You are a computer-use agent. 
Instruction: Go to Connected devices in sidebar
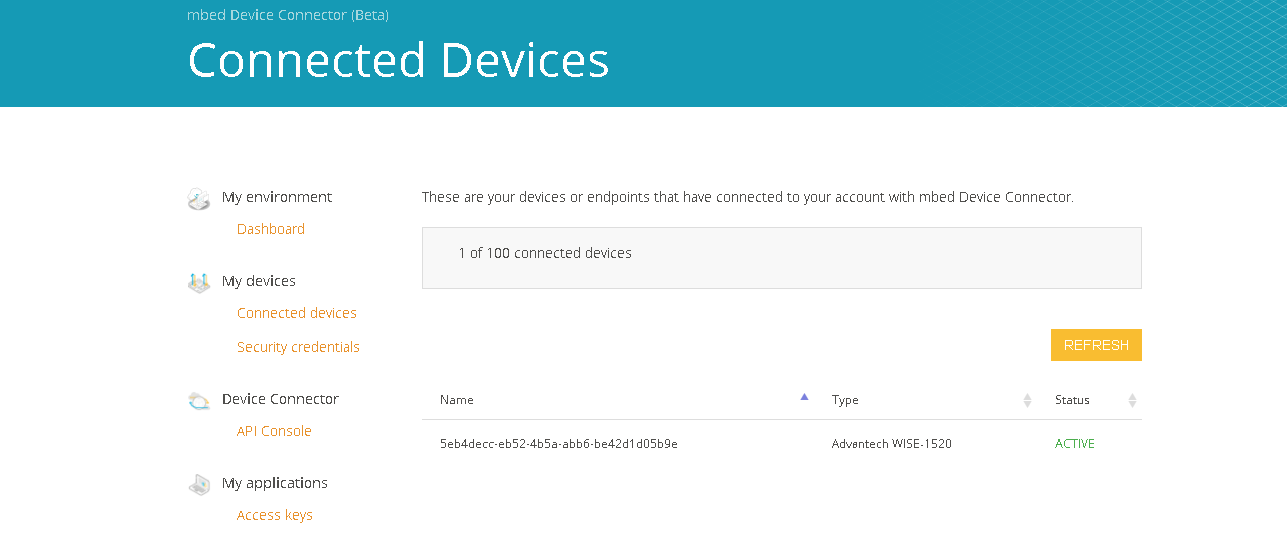point(296,313)
